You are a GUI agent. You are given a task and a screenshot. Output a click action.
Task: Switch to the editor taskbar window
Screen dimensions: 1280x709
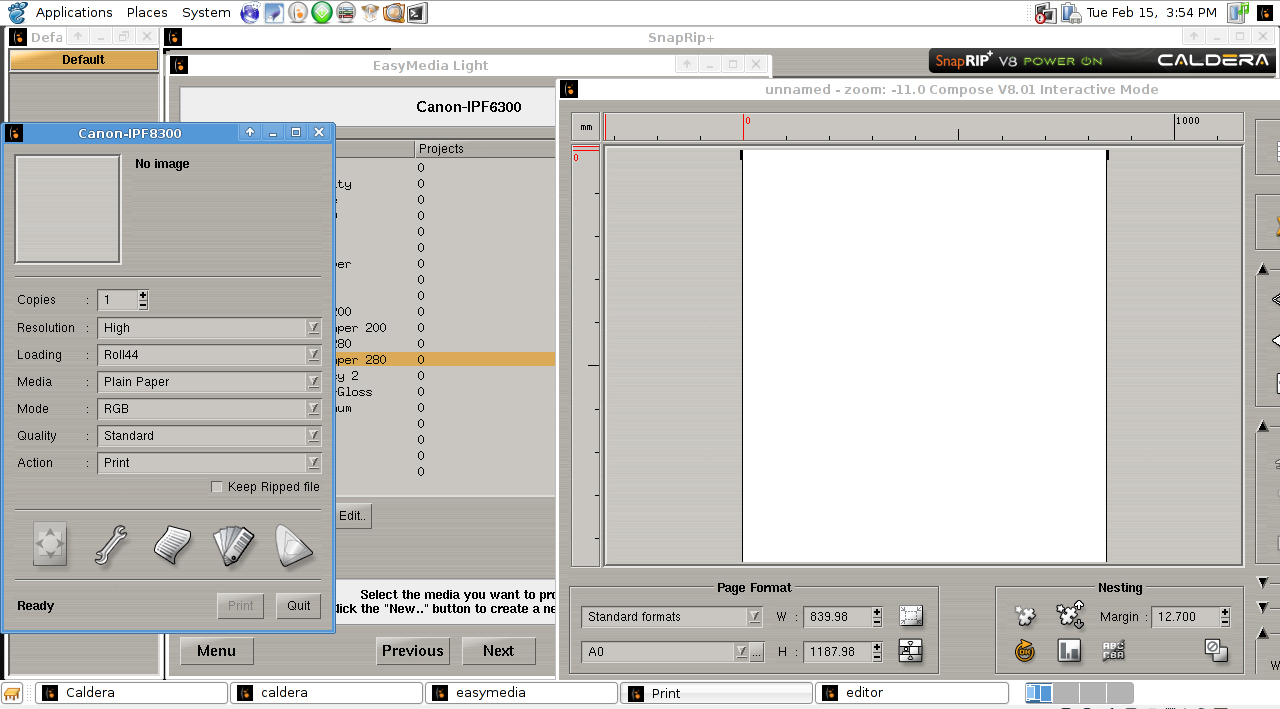pyautogui.click(x=912, y=692)
